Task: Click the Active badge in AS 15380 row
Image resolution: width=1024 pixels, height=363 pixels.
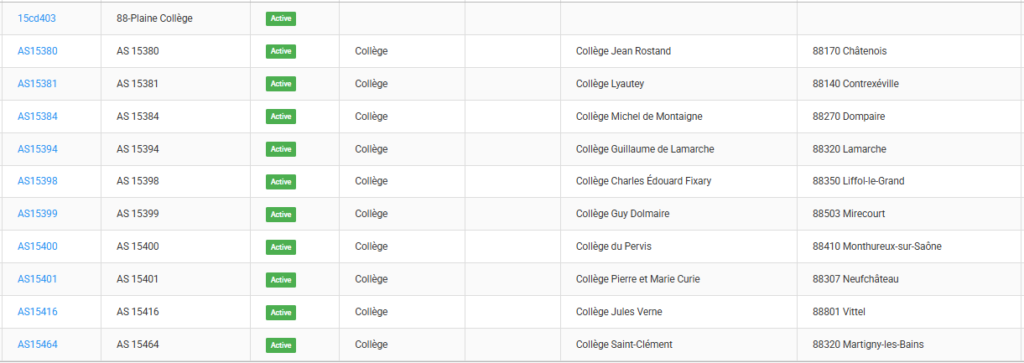Action: 281,52
